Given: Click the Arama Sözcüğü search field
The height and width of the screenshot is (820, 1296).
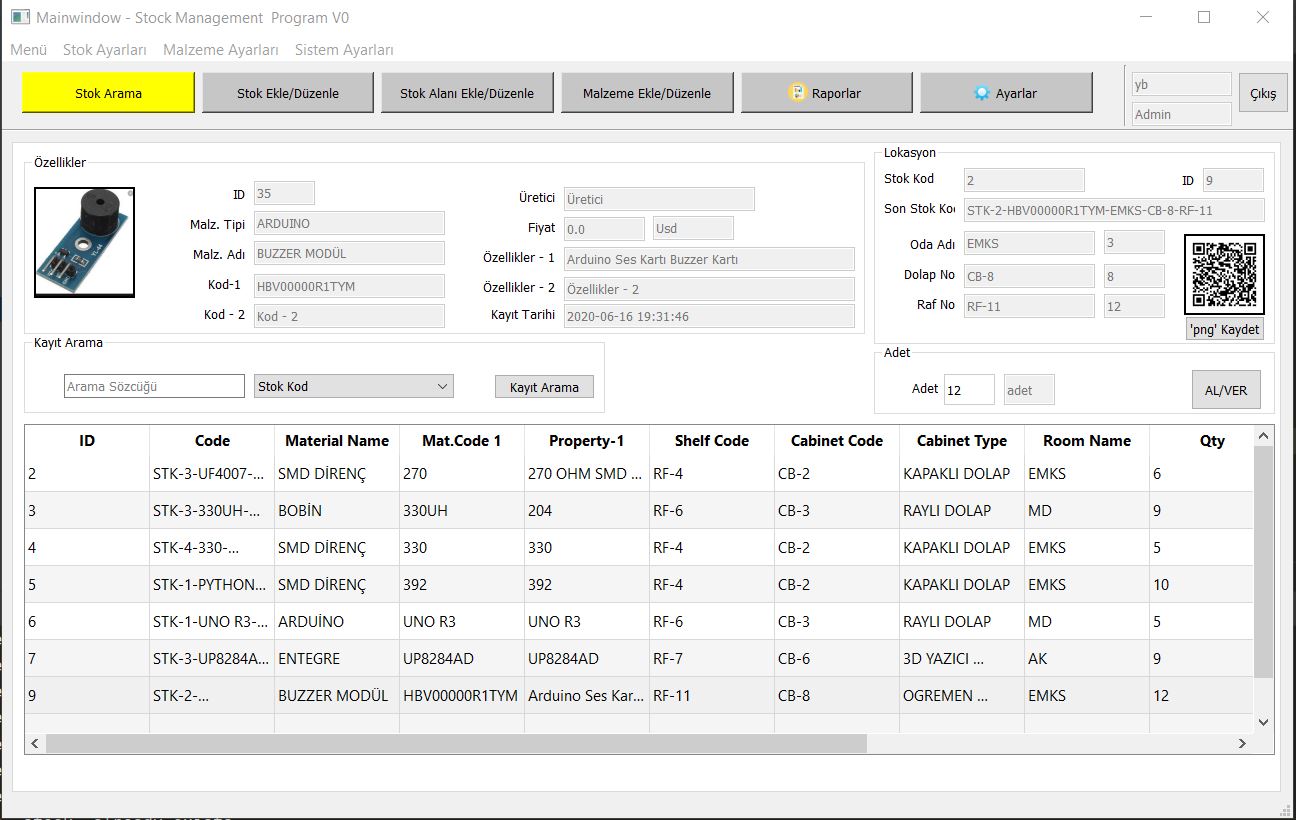Looking at the screenshot, I should click(x=154, y=386).
